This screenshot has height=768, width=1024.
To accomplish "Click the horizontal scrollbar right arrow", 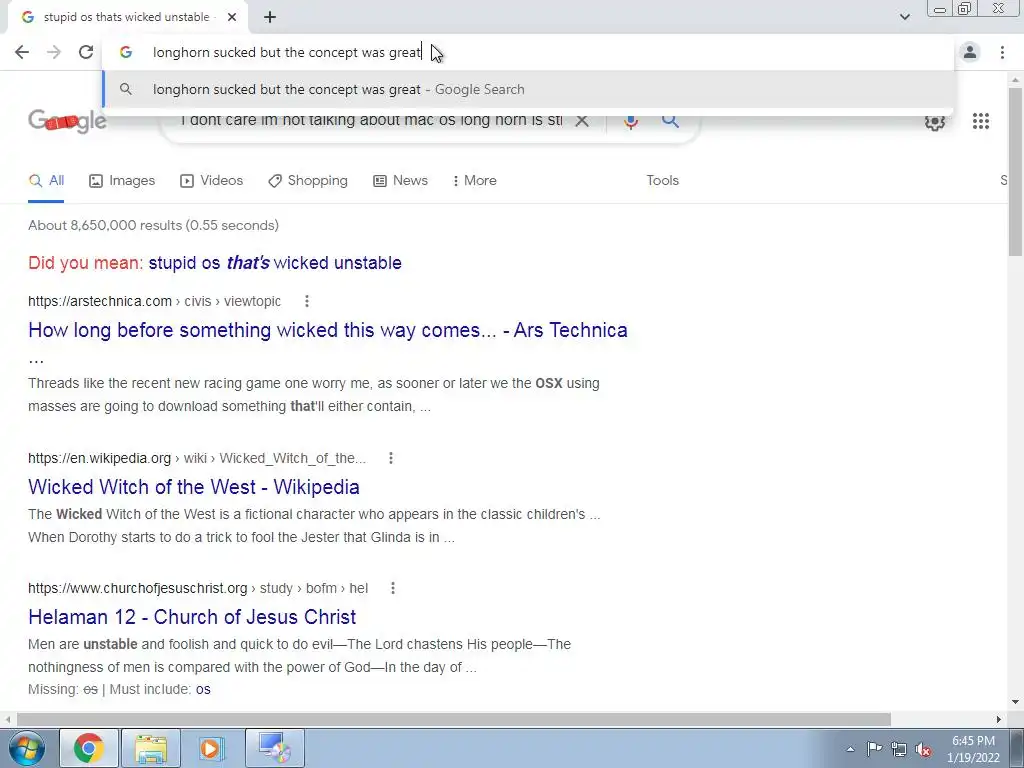I will 999,719.
